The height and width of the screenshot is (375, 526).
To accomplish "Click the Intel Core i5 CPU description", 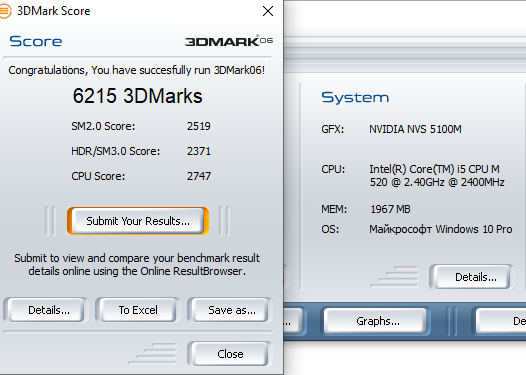I will tap(437, 175).
